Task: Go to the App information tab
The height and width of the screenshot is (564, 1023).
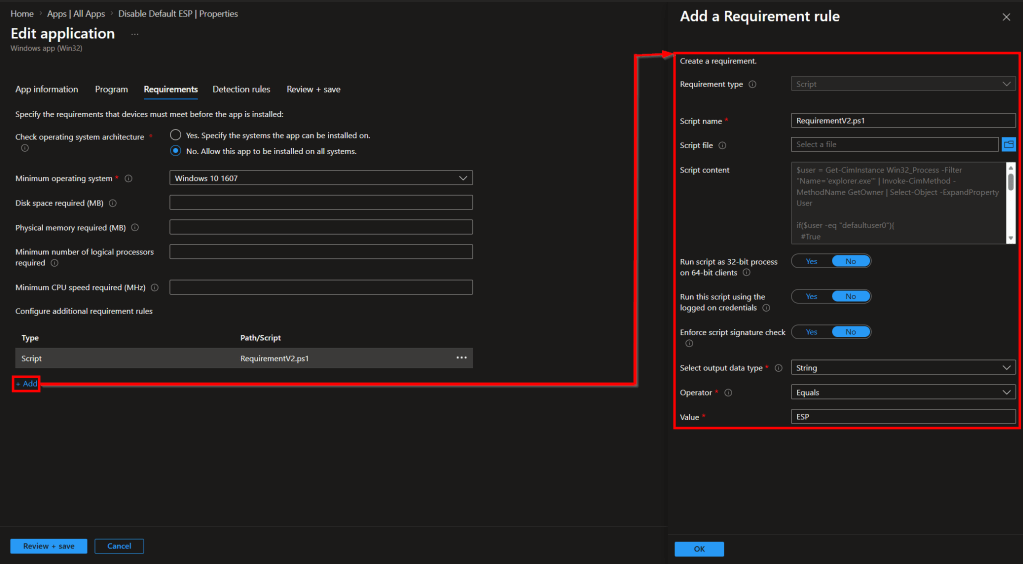Action: pos(47,90)
